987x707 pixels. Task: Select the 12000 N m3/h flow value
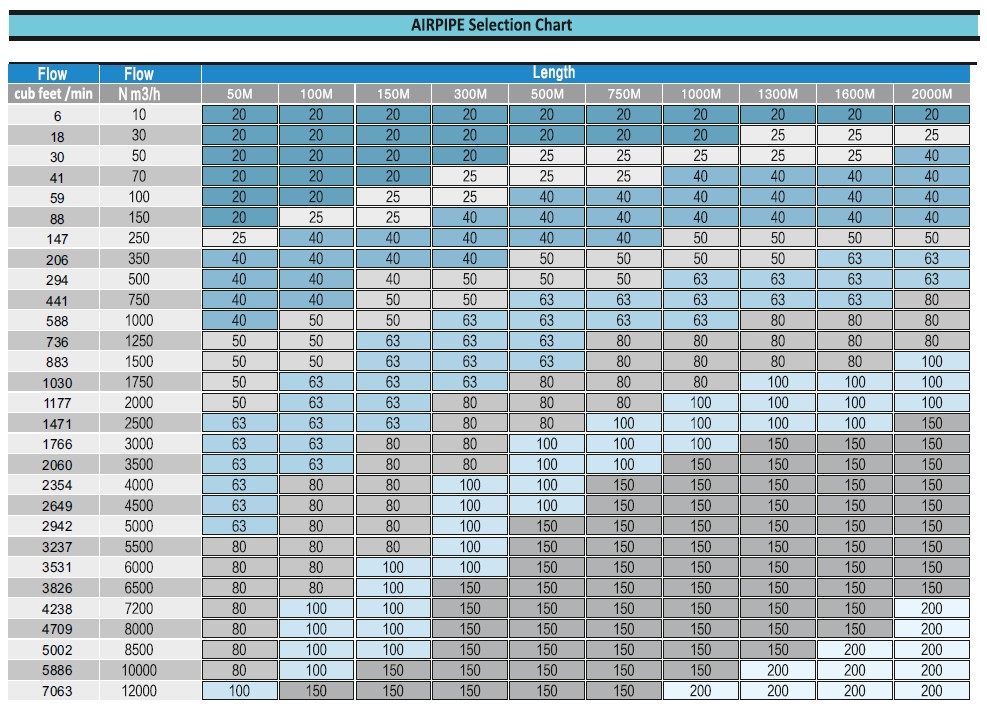coord(139,691)
